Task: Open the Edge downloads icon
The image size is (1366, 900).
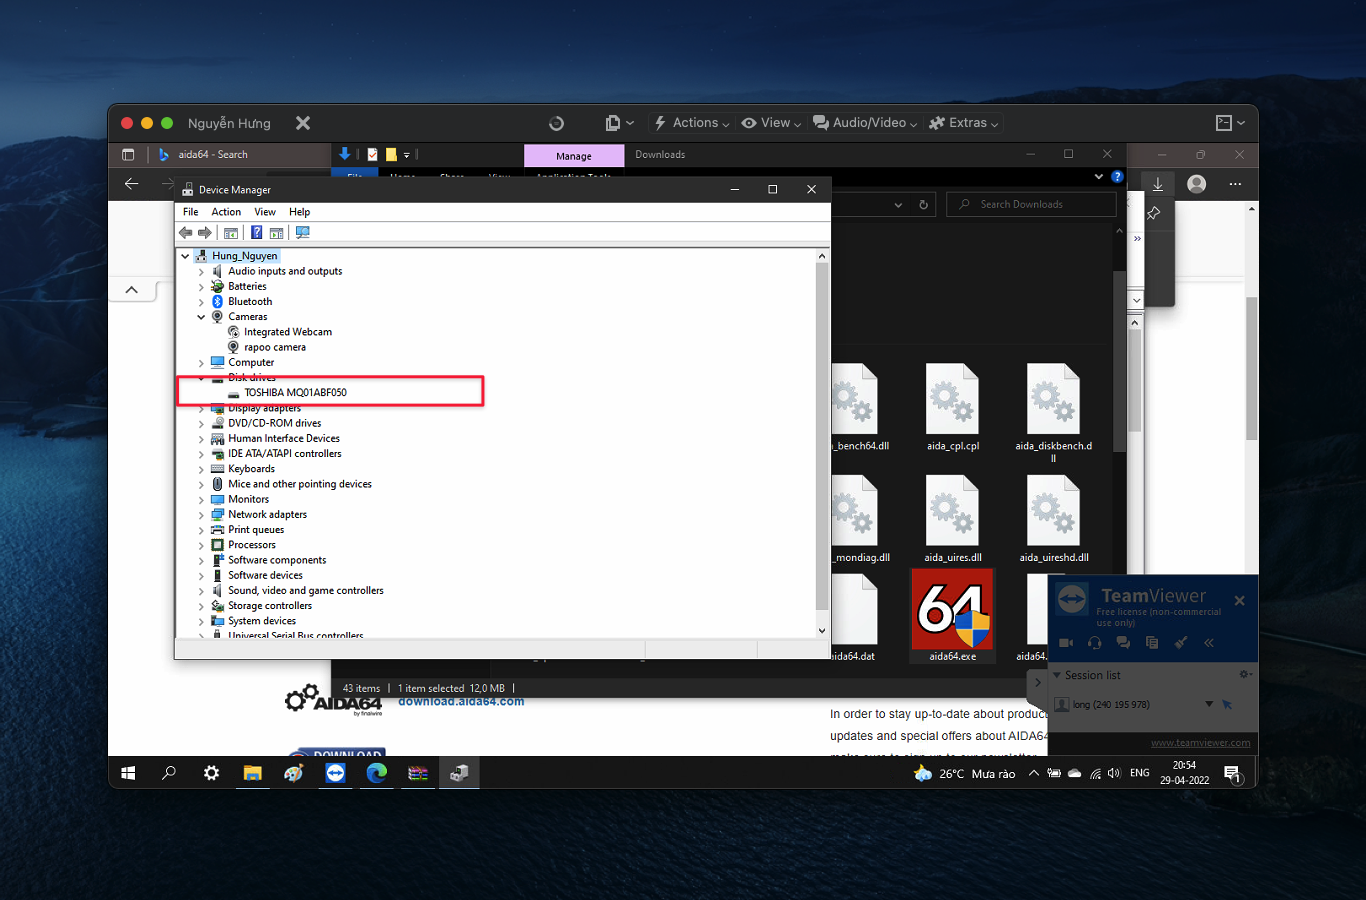Action: click(1157, 184)
